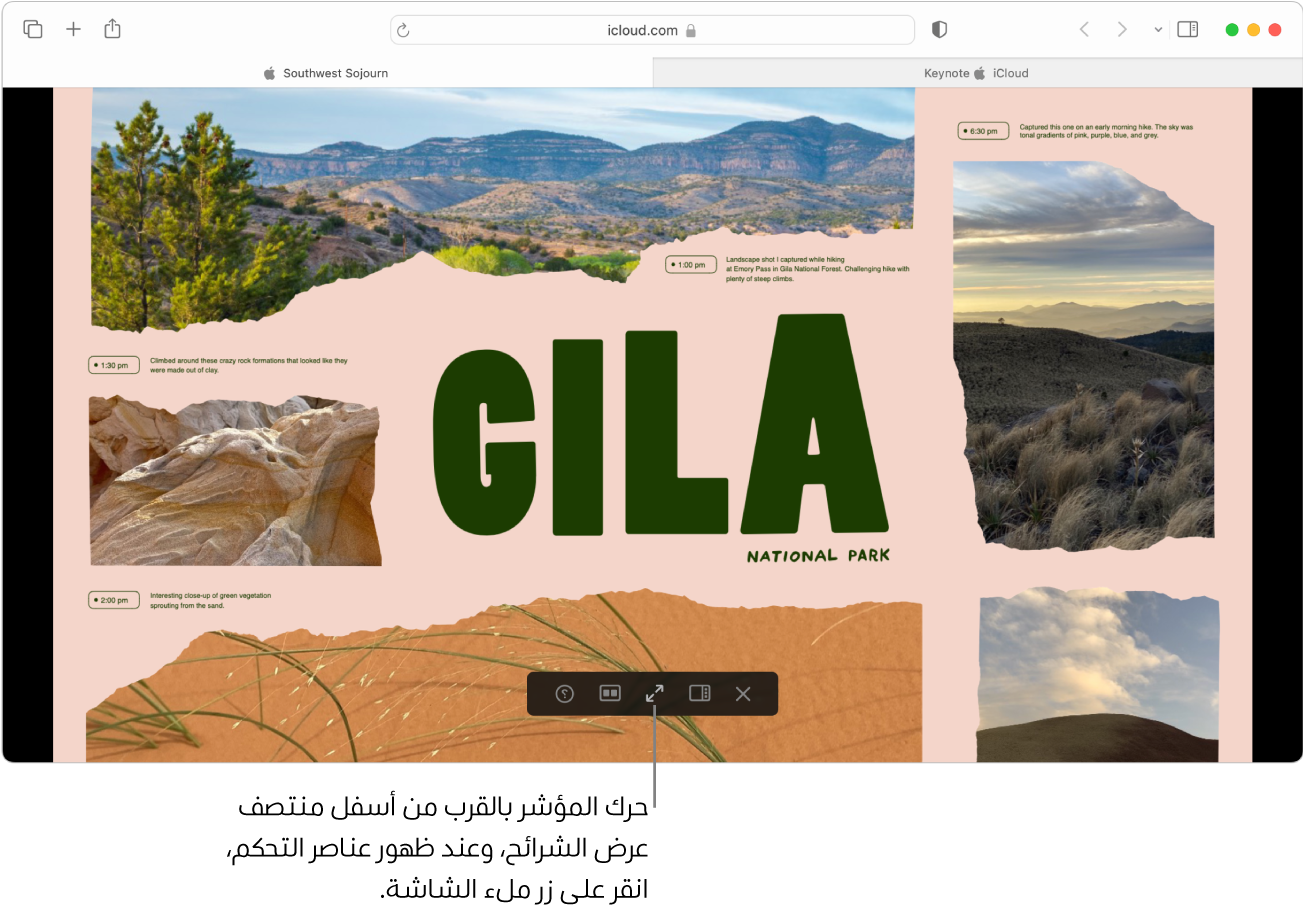Click the 1:00 pm time label
1303x918 pixels.
691,265
